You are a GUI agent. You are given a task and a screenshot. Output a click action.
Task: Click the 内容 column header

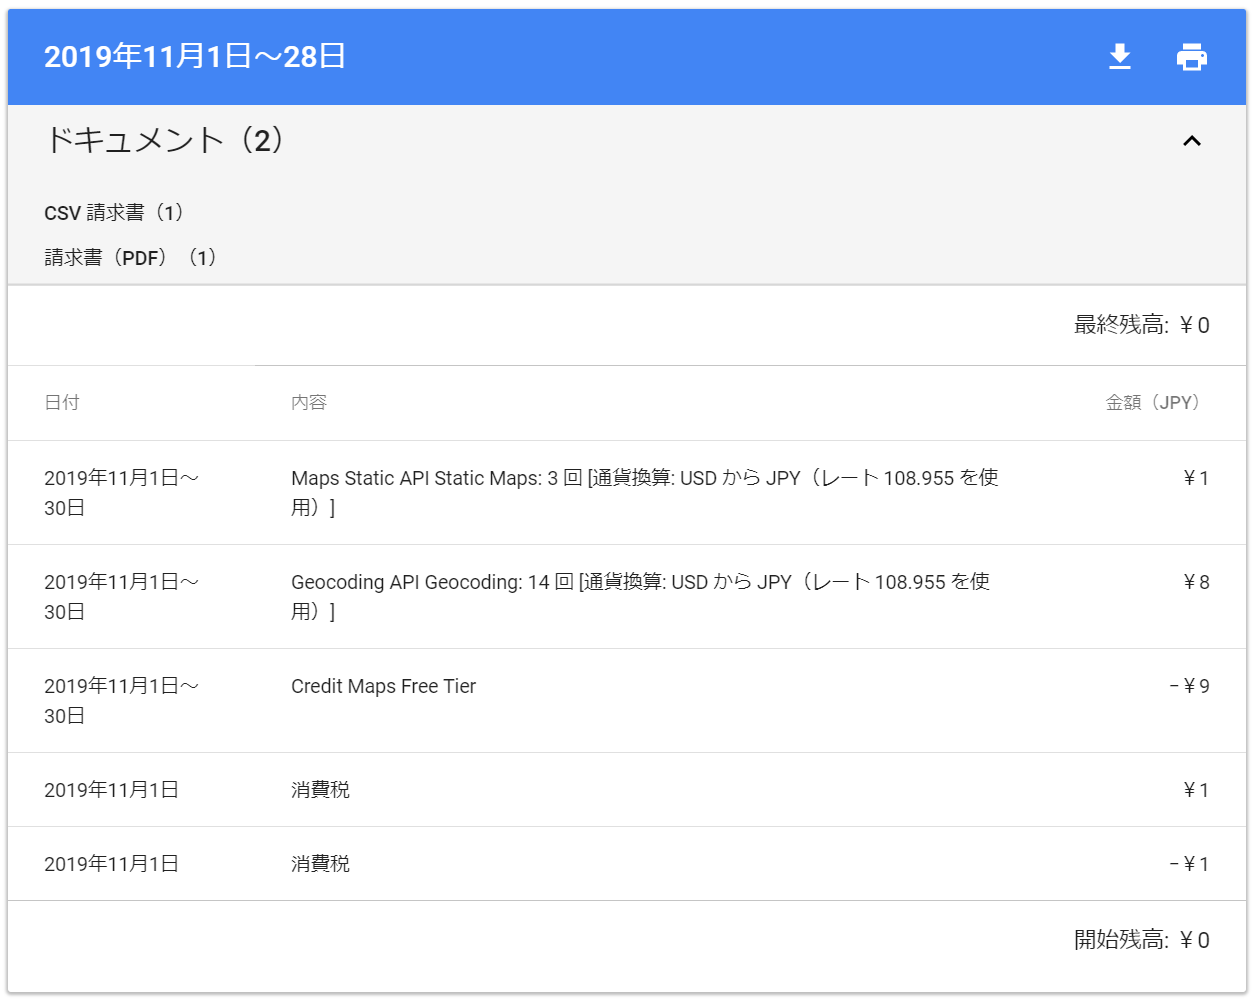(309, 403)
